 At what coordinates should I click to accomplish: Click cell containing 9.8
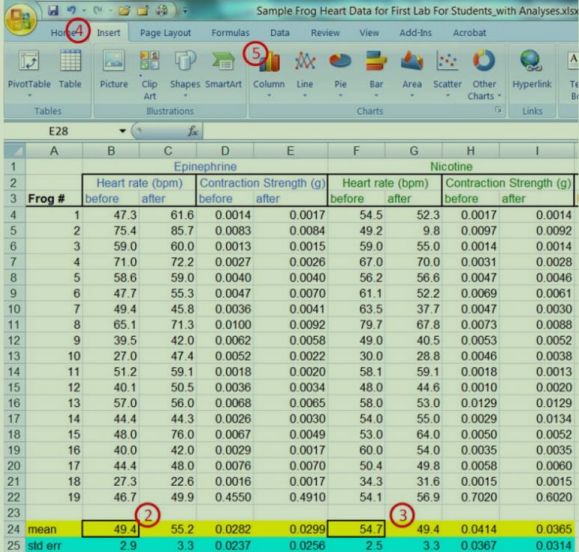point(414,230)
